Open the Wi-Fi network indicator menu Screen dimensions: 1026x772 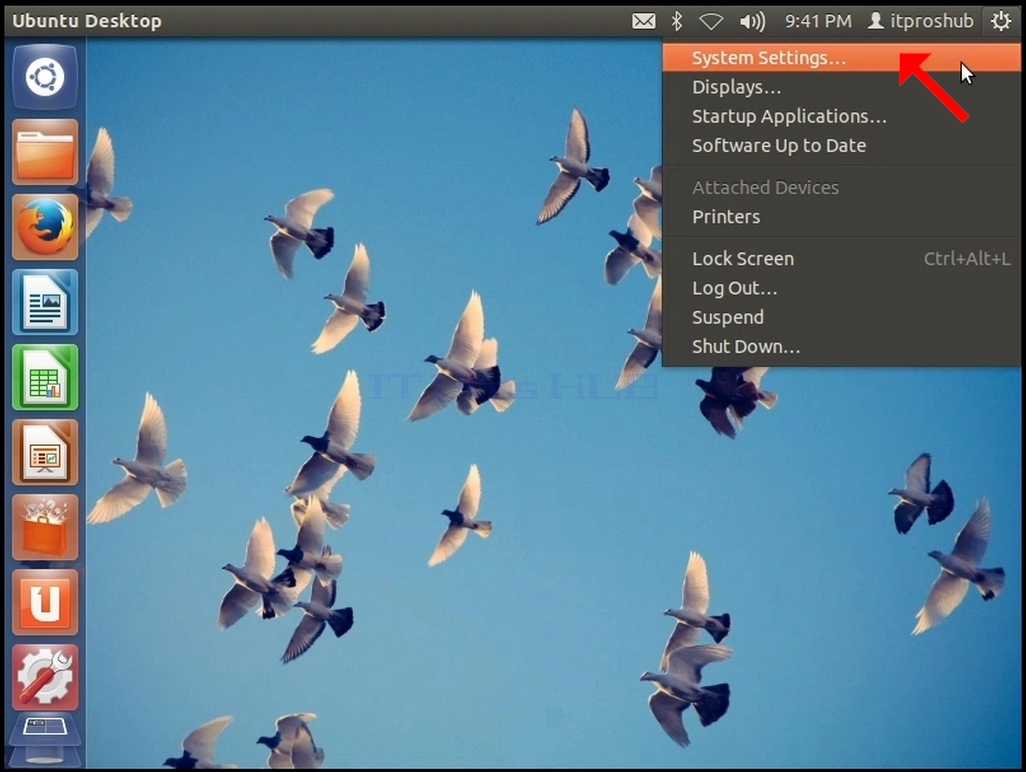click(711, 22)
